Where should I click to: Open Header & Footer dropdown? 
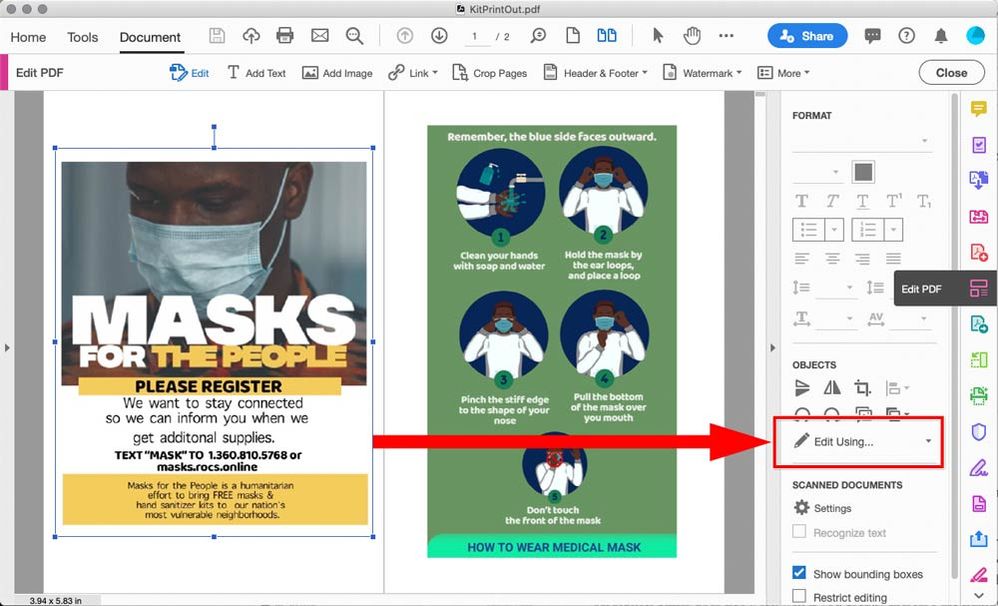click(595, 73)
